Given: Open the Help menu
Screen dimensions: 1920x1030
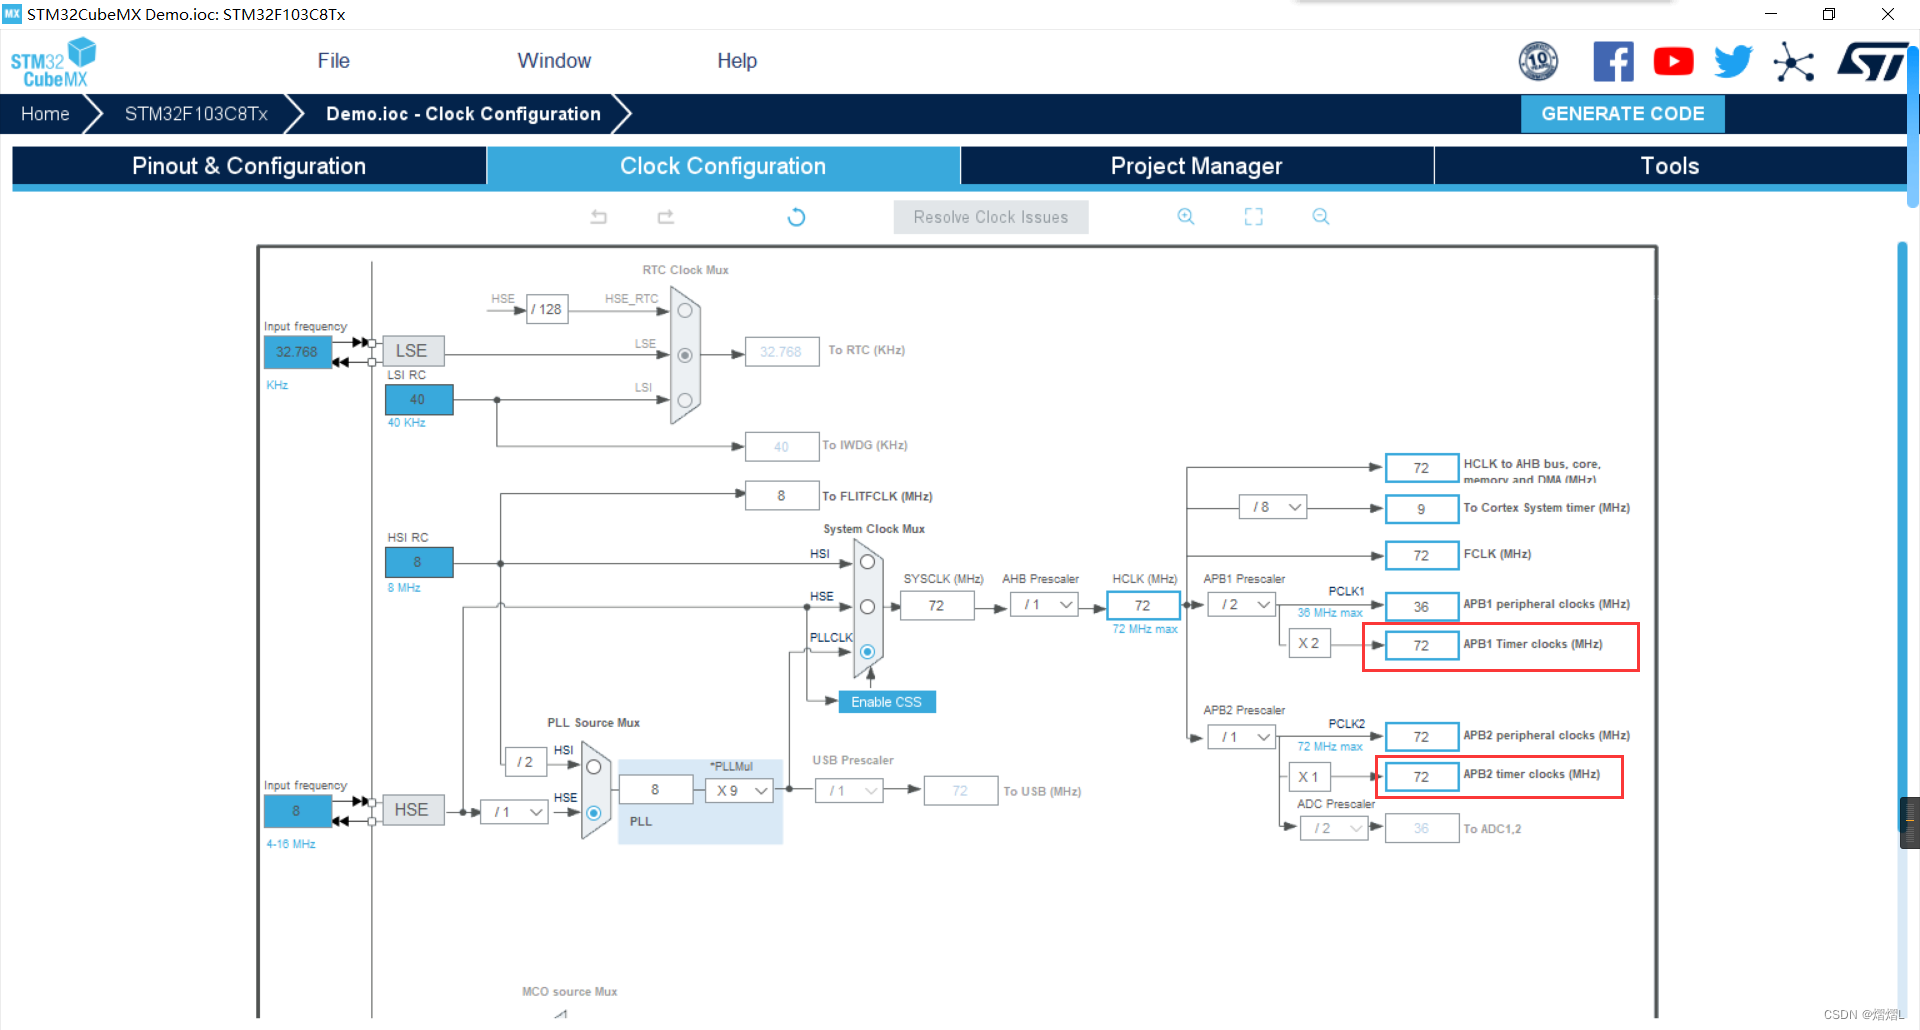Looking at the screenshot, I should 737,61.
